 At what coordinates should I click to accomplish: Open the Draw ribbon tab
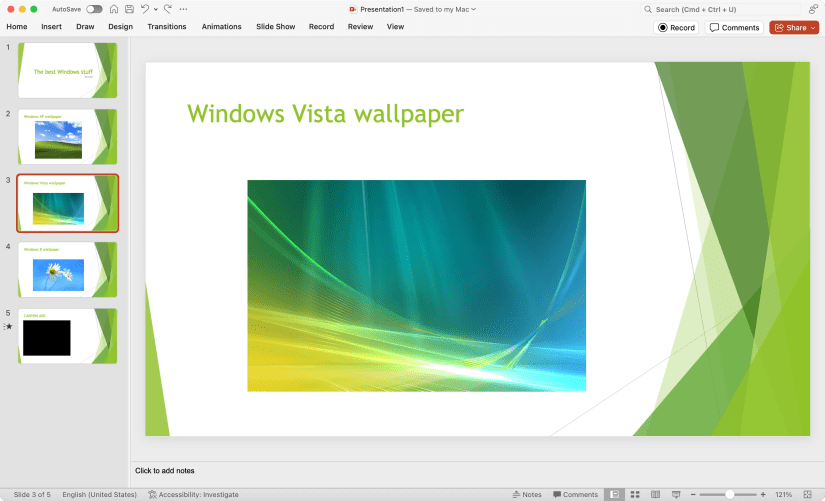[x=85, y=26]
